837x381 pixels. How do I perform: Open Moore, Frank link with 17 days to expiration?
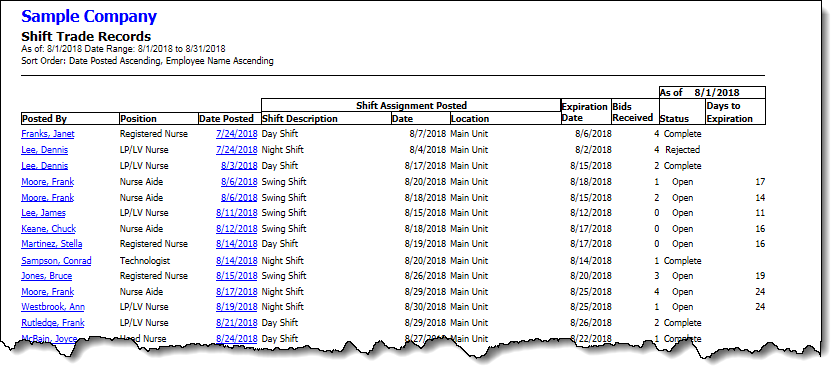point(48,182)
